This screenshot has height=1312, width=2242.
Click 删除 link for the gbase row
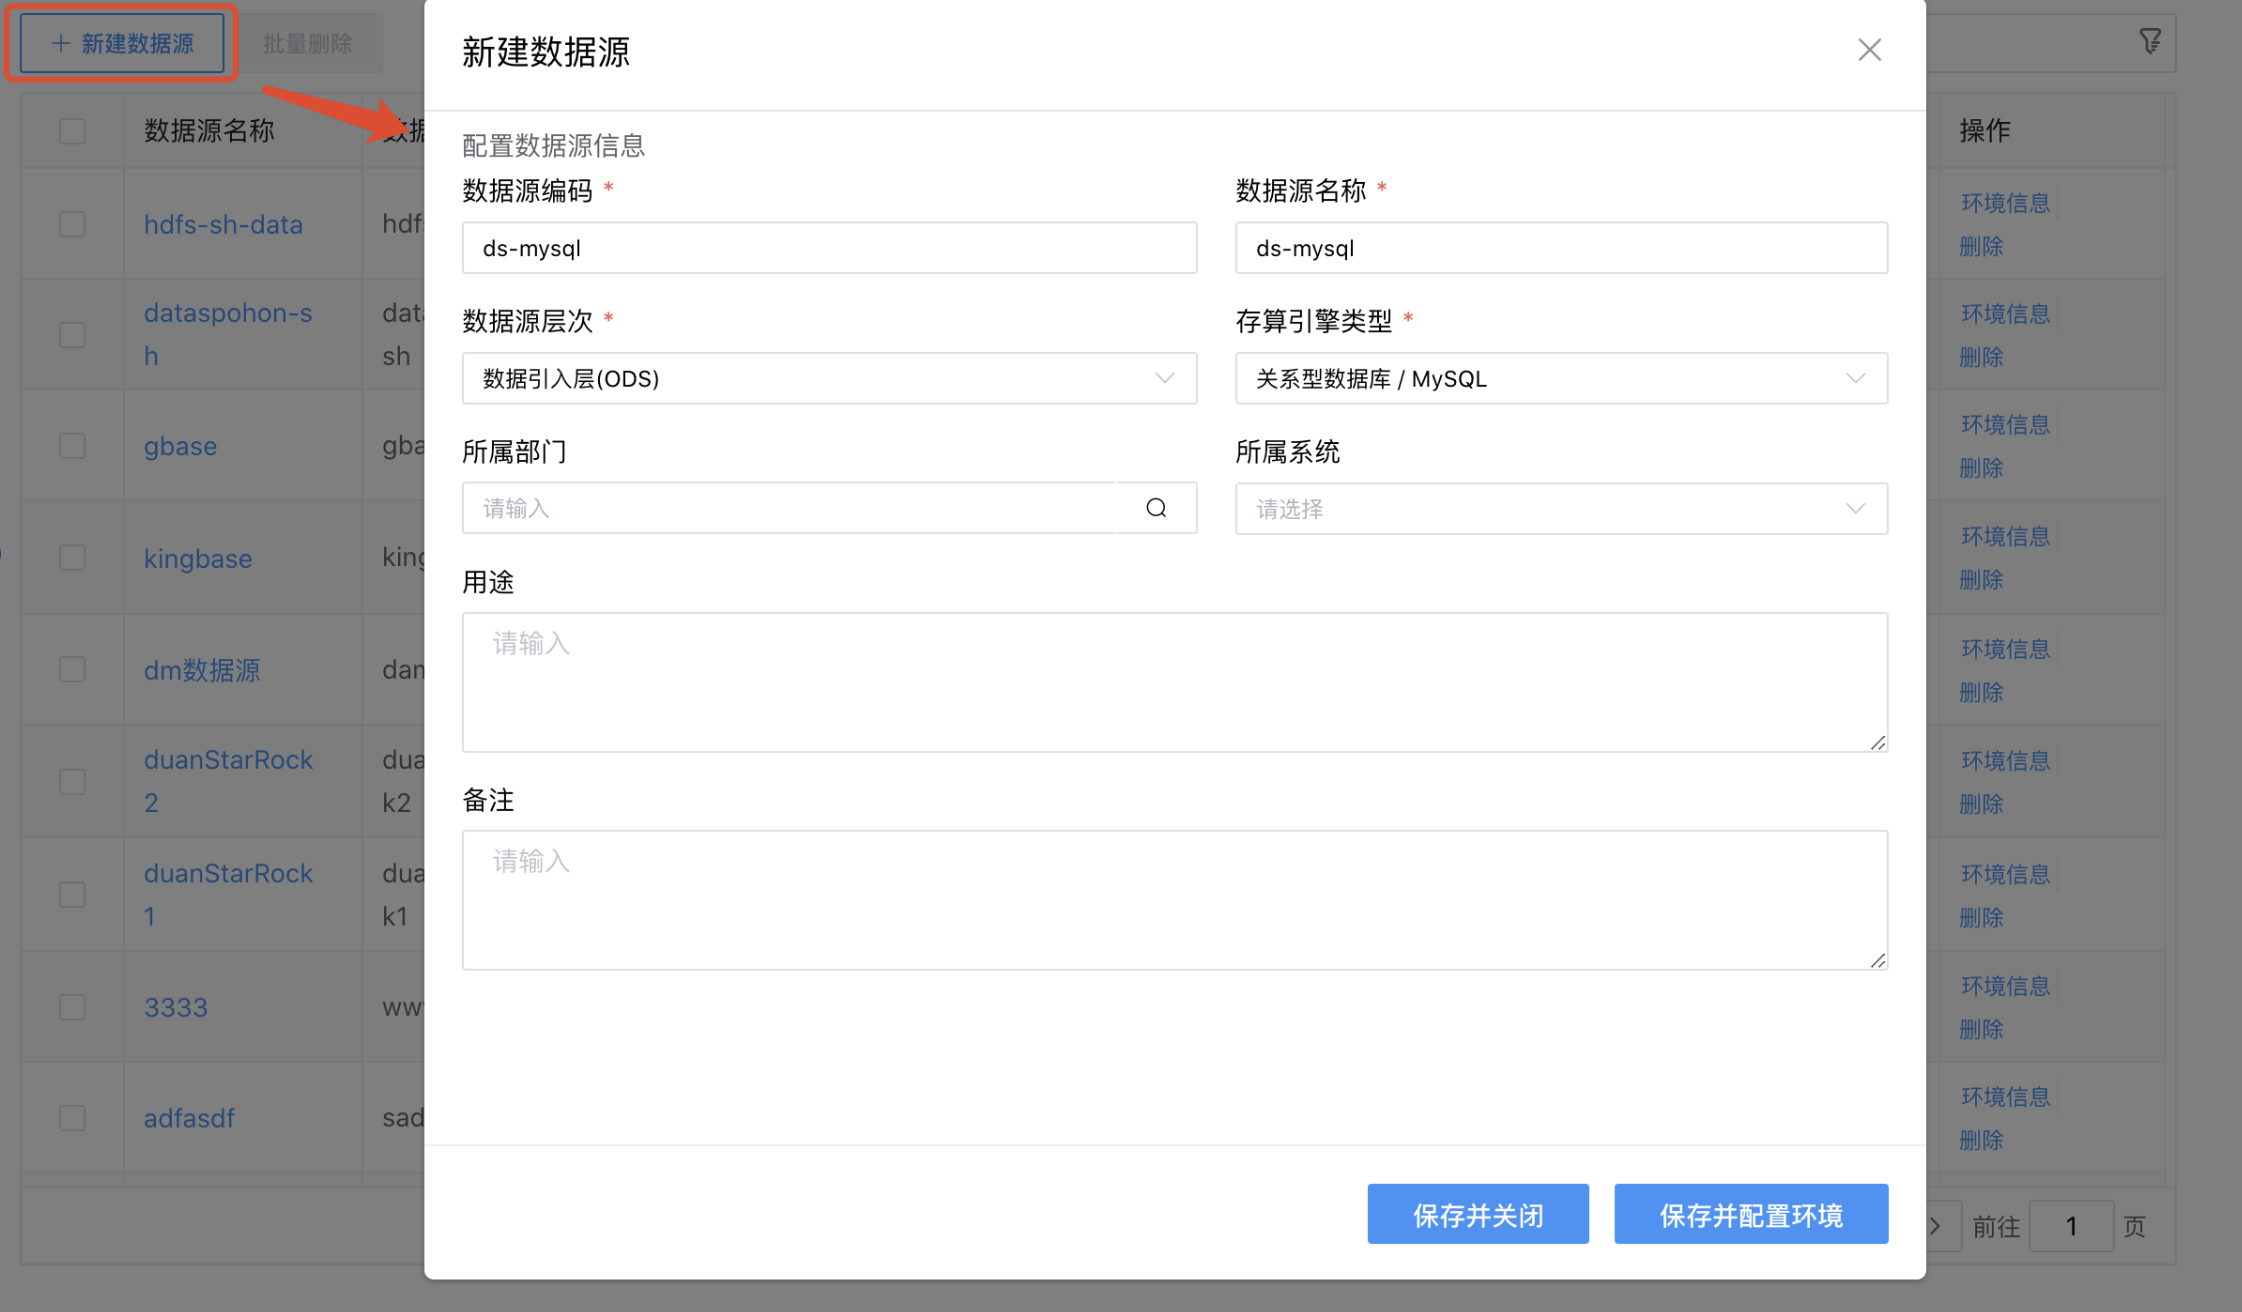point(1981,467)
